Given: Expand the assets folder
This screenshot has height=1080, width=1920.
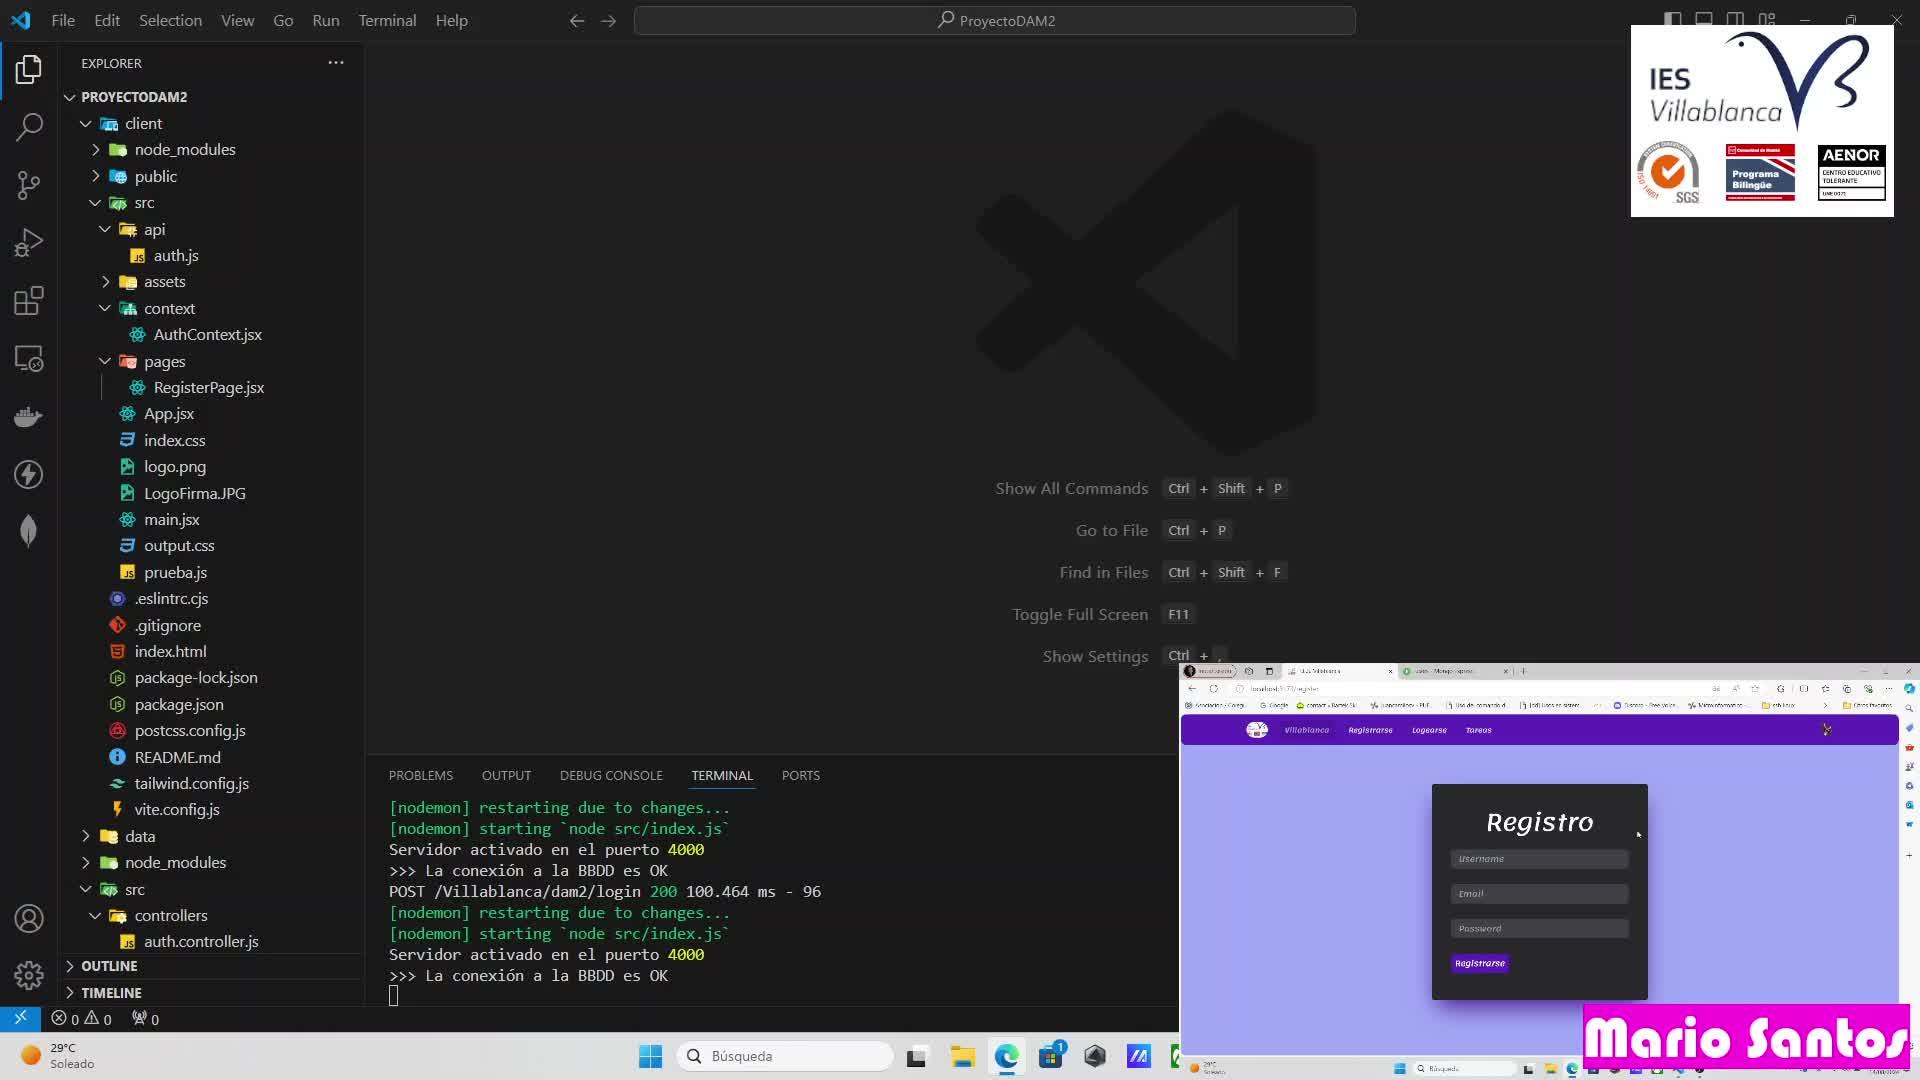Looking at the screenshot, I should click(x=164, y=282).
